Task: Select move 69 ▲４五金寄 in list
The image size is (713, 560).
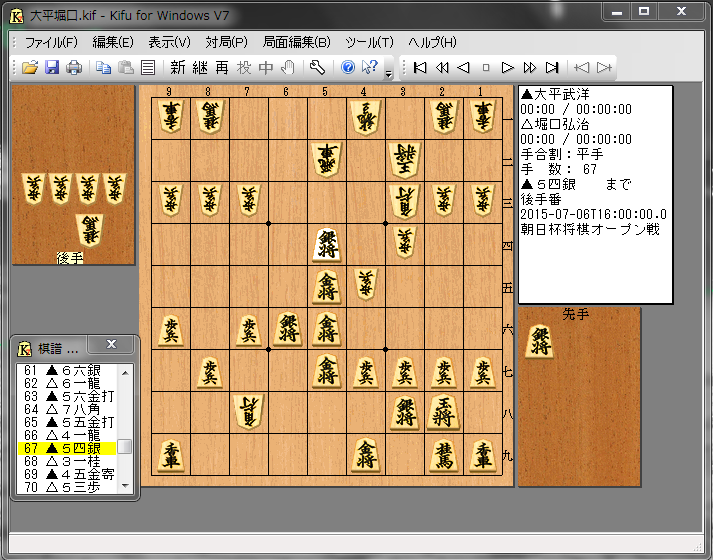Action: [68, 474]
